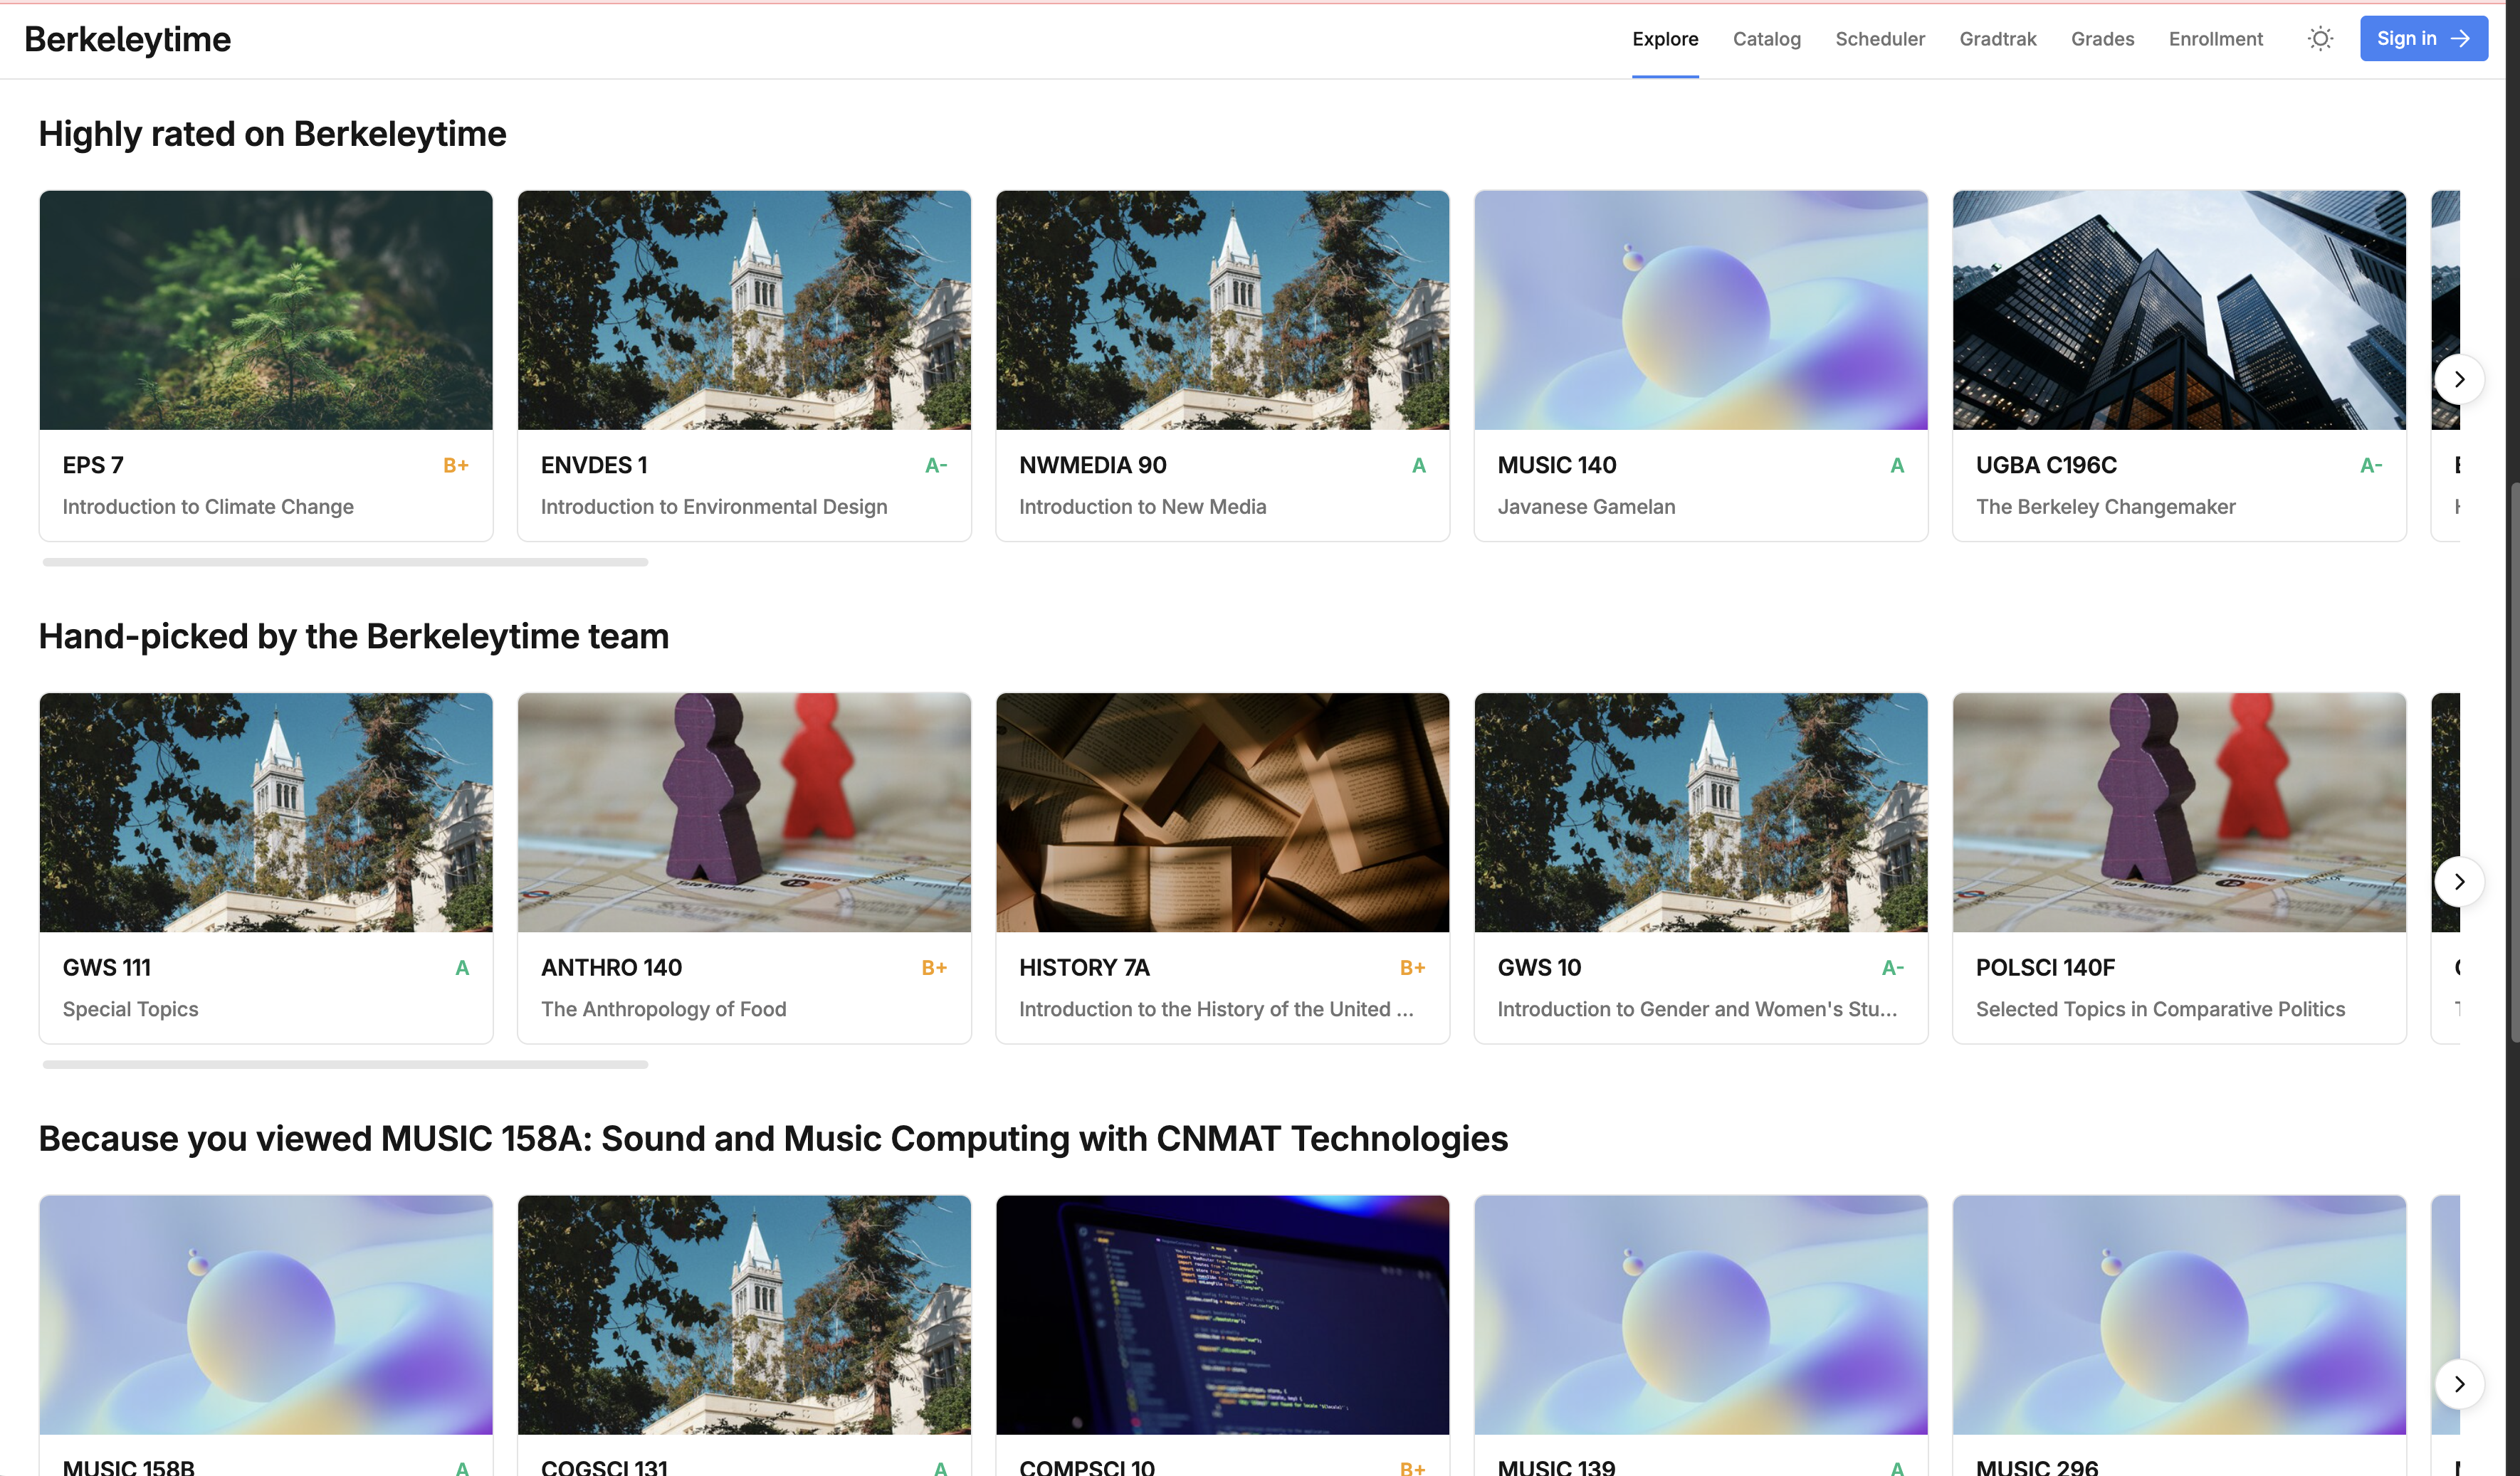Click the GWS 111 course code
The image size is (2520, 1476).
(x=106, y=967)
